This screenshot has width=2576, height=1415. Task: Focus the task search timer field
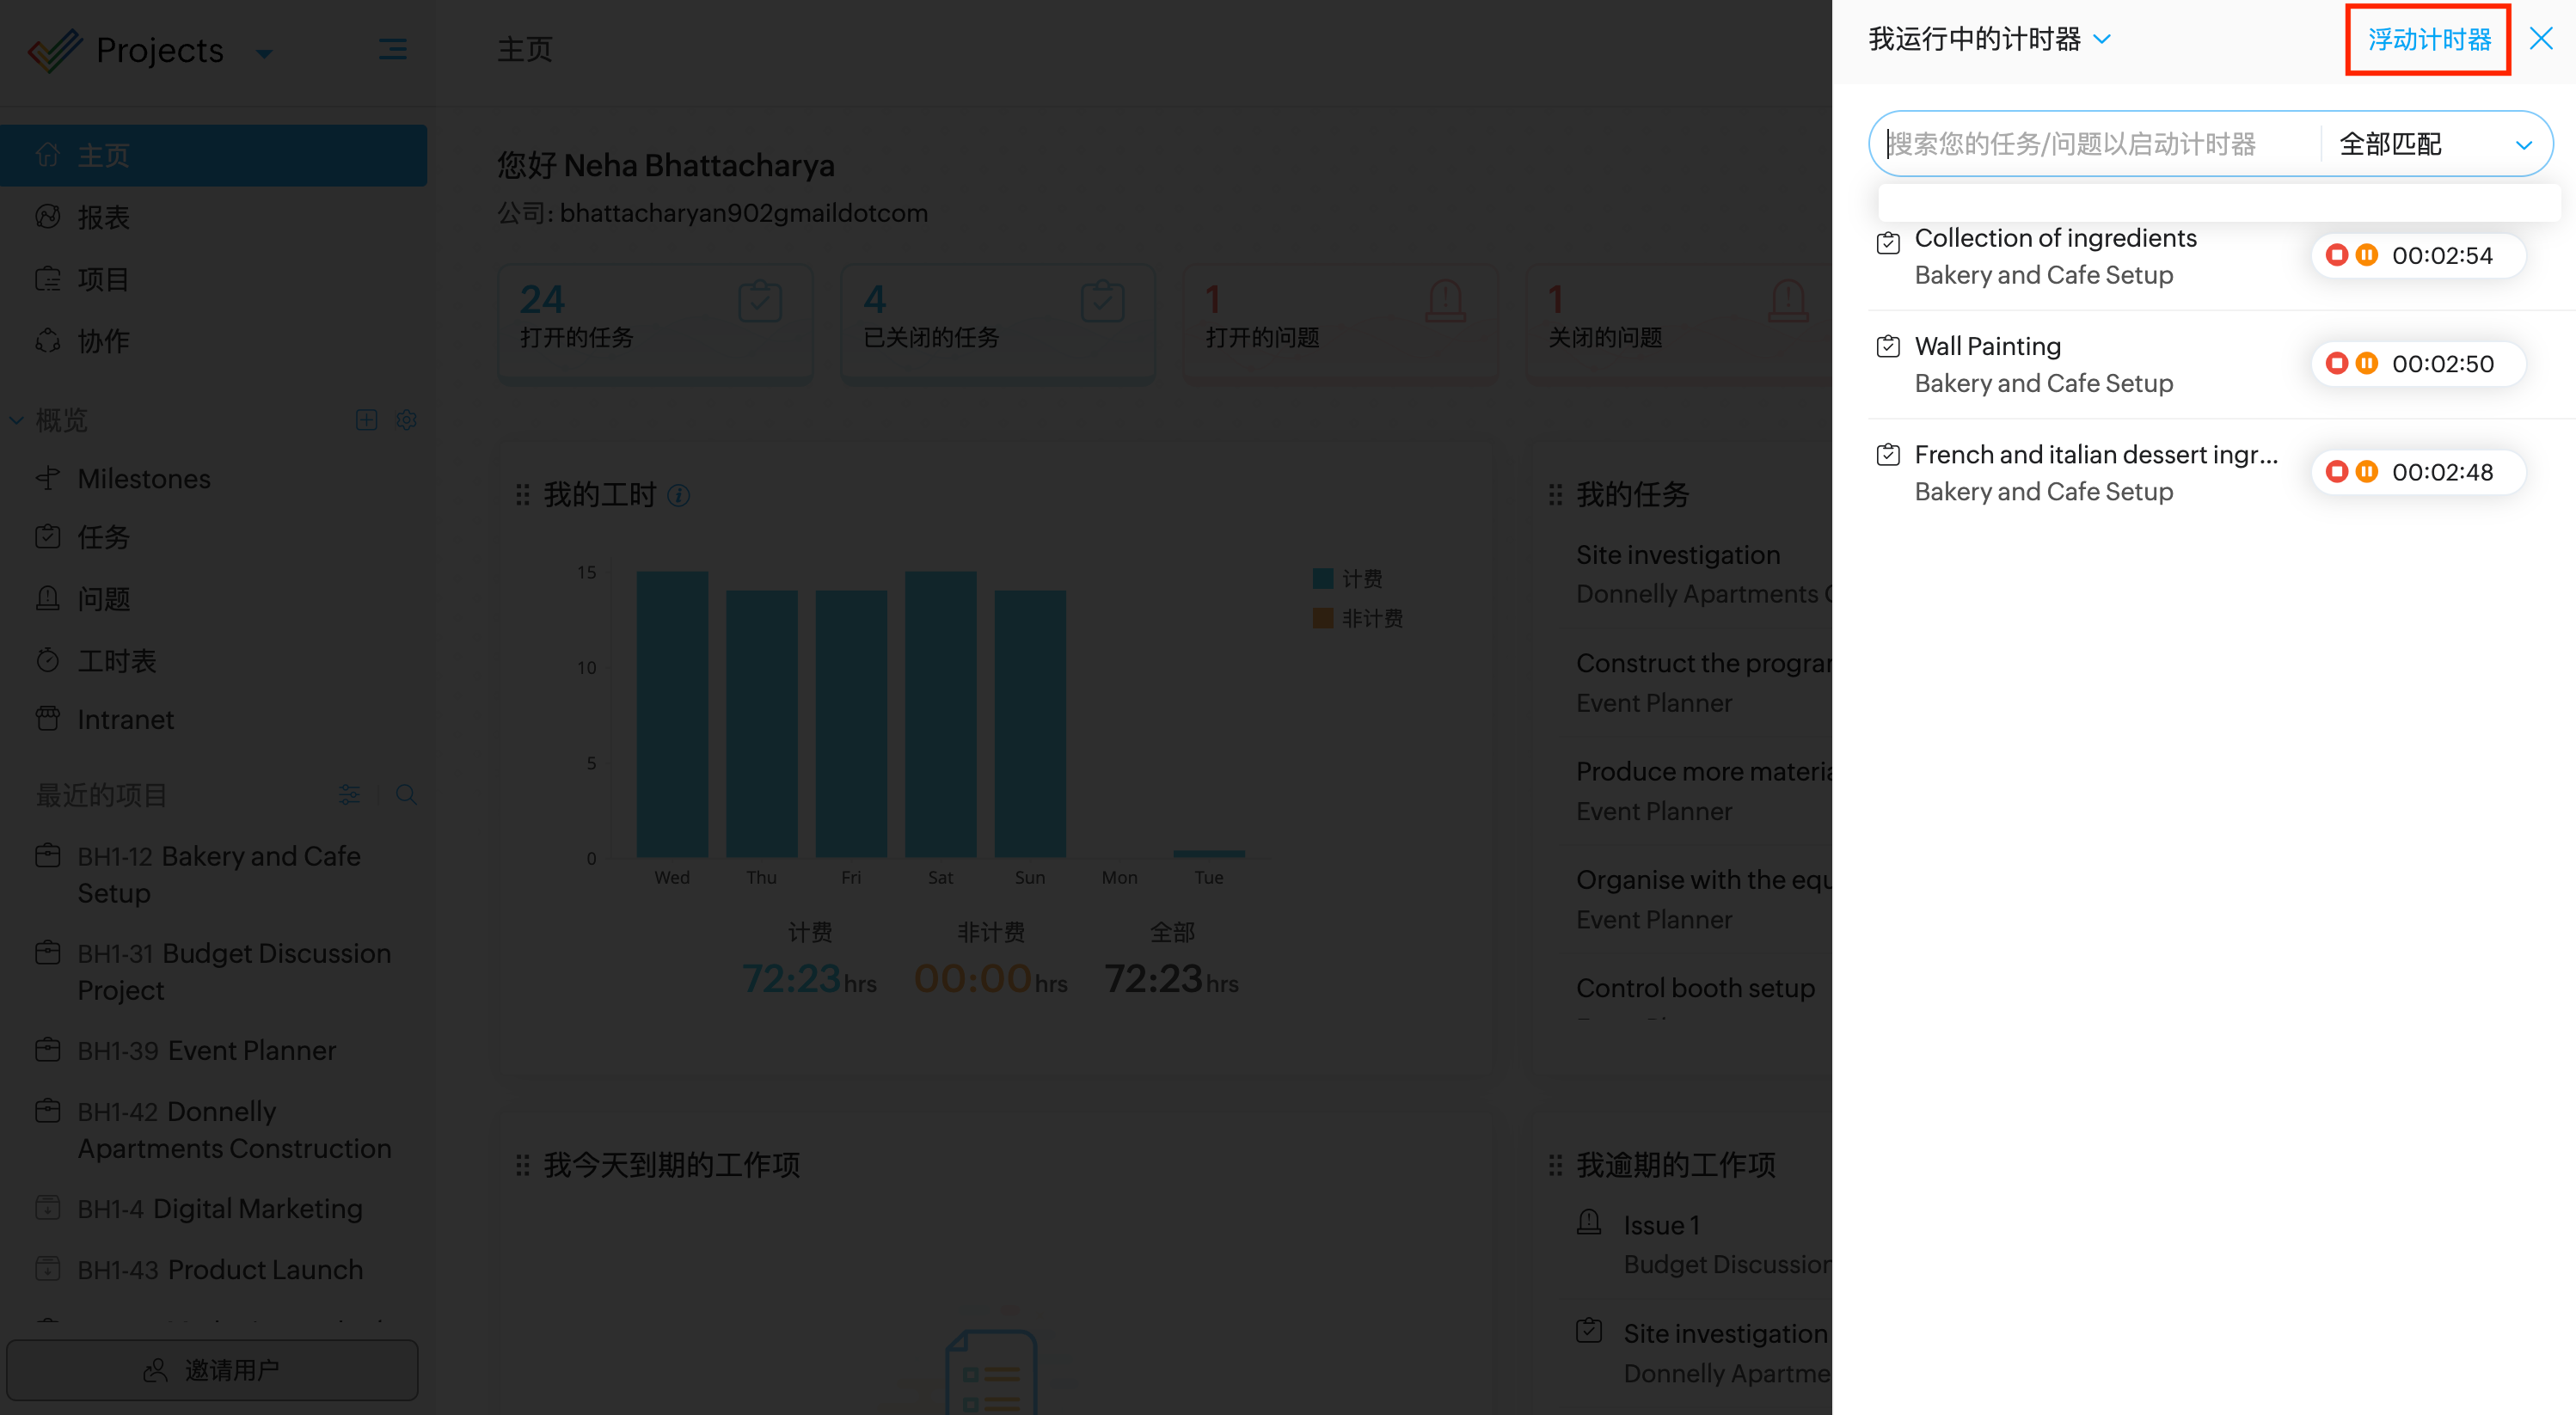click(2090, 144)
